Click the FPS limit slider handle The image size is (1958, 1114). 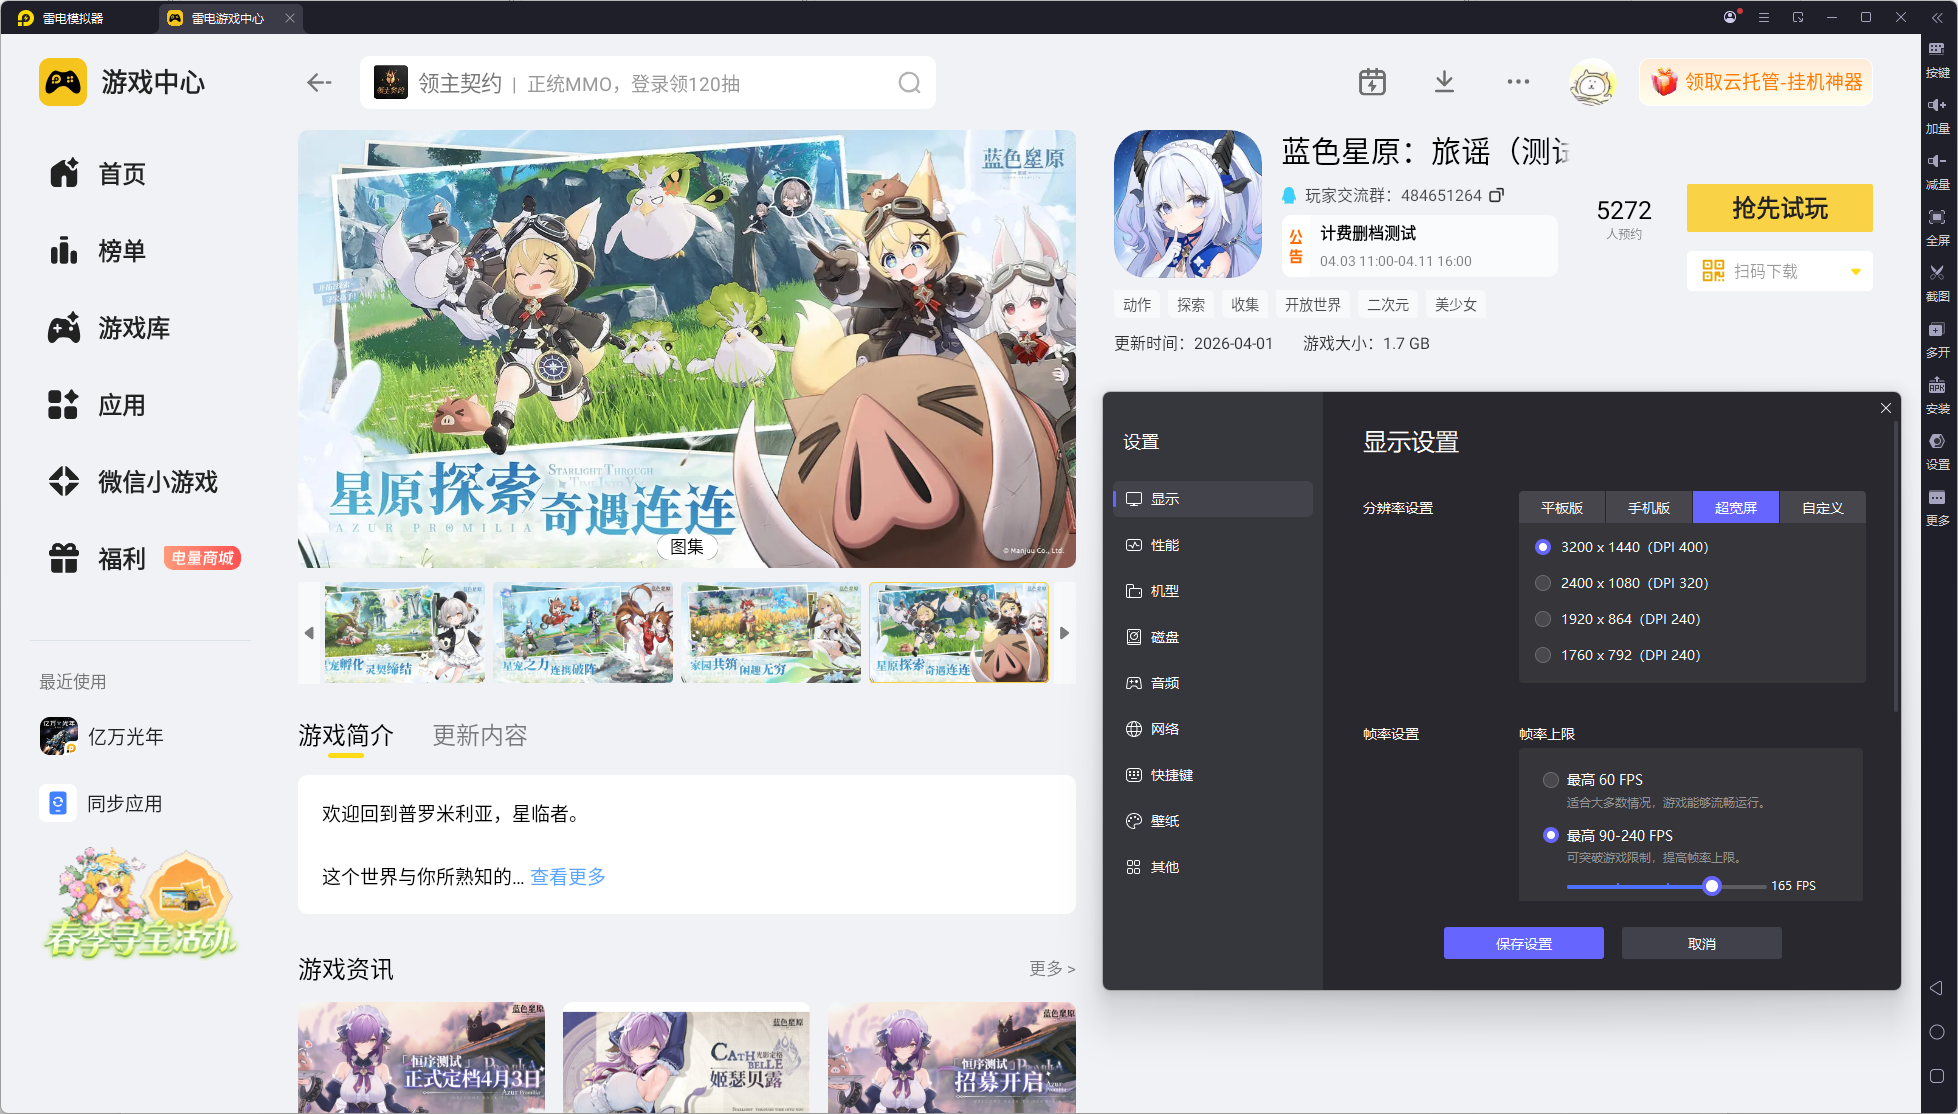1712,886
